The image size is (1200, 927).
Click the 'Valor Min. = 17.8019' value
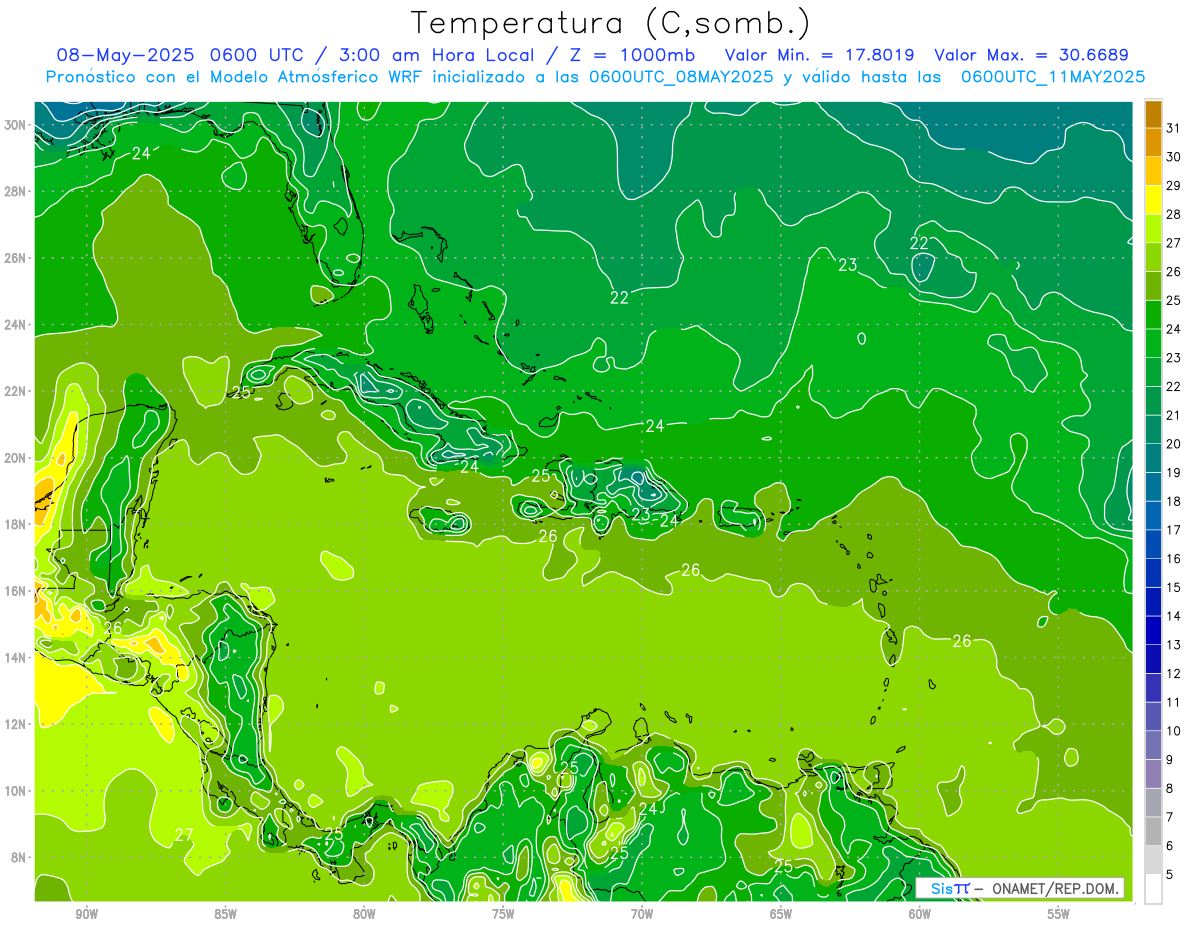[x=819, y=55]
